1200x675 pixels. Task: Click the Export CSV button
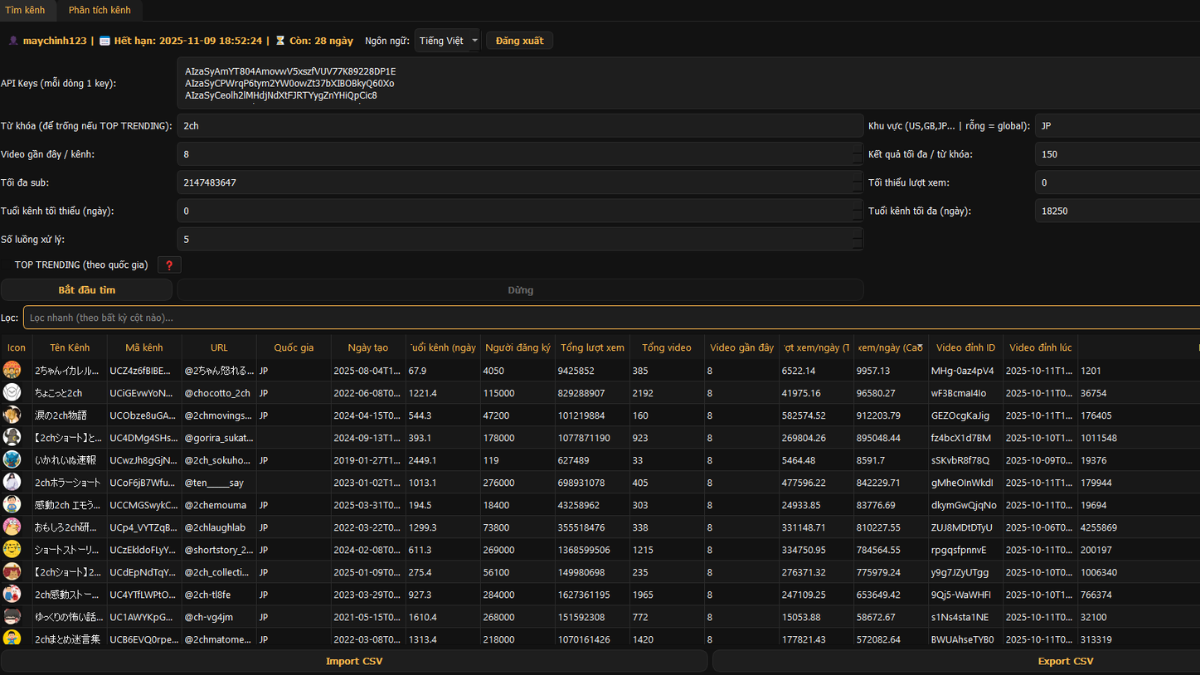(x=1064, y=661)
